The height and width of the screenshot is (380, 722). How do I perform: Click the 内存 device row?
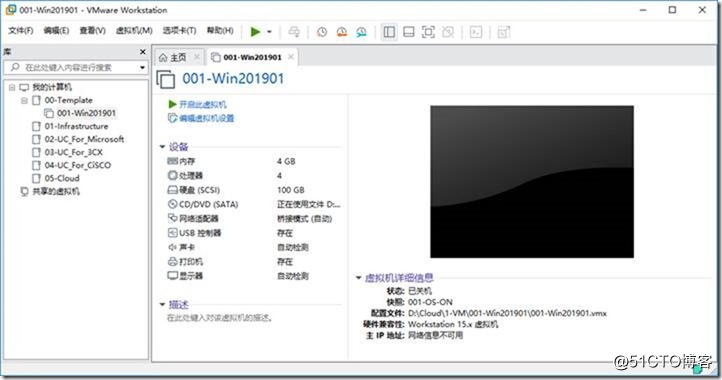point(254,161)
